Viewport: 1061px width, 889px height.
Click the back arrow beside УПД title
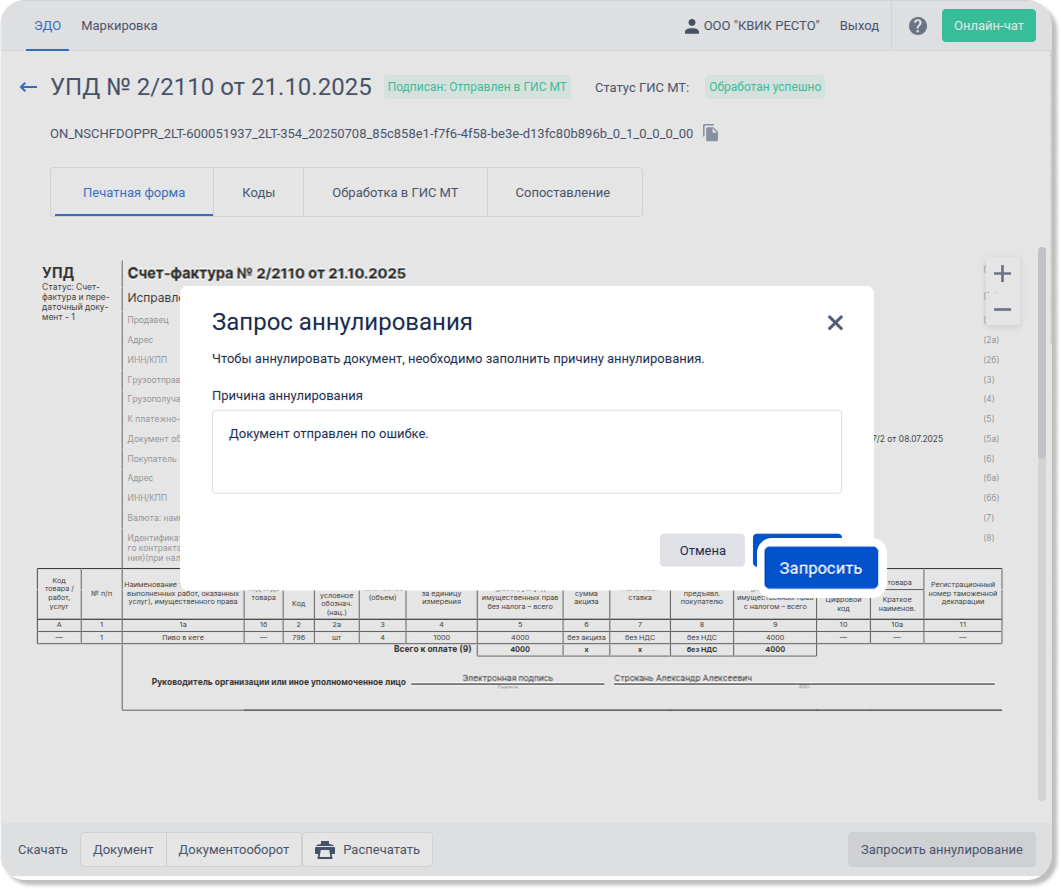pyautogui.click(x=28, y=87)
